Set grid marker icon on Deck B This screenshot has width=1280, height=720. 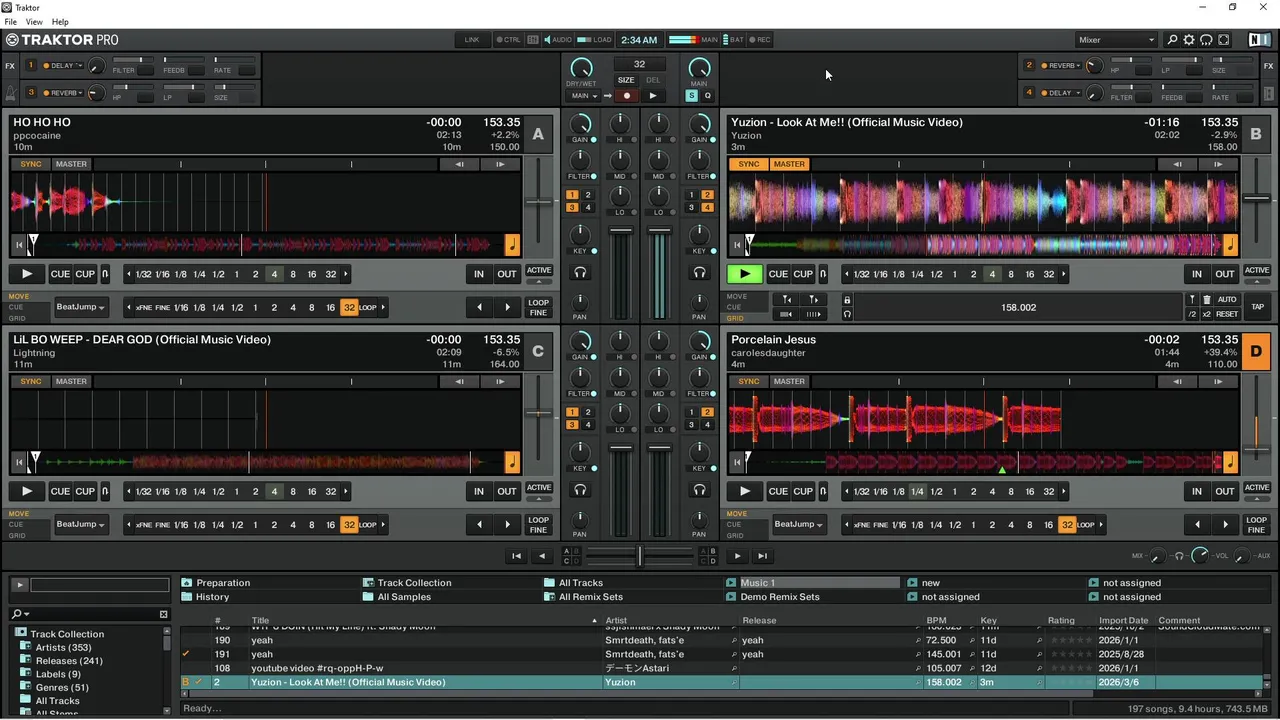click(1192, 300)
